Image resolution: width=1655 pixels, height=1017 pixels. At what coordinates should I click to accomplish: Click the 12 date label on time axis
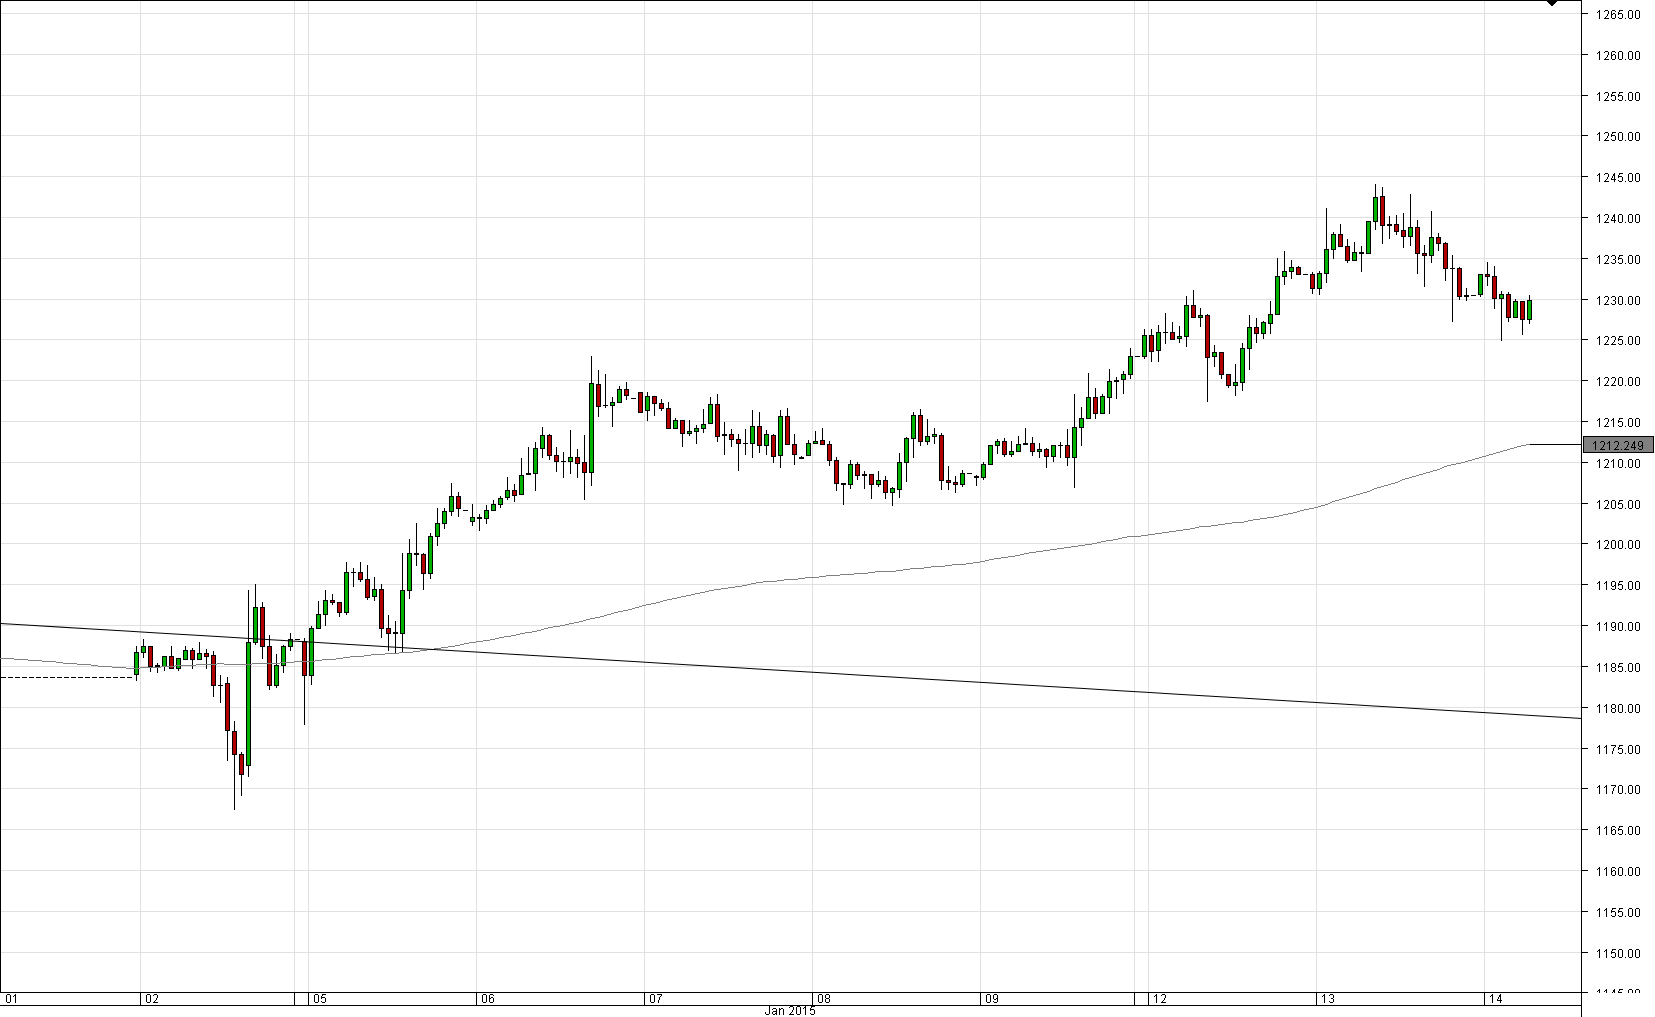click(x=1159, y=998)
